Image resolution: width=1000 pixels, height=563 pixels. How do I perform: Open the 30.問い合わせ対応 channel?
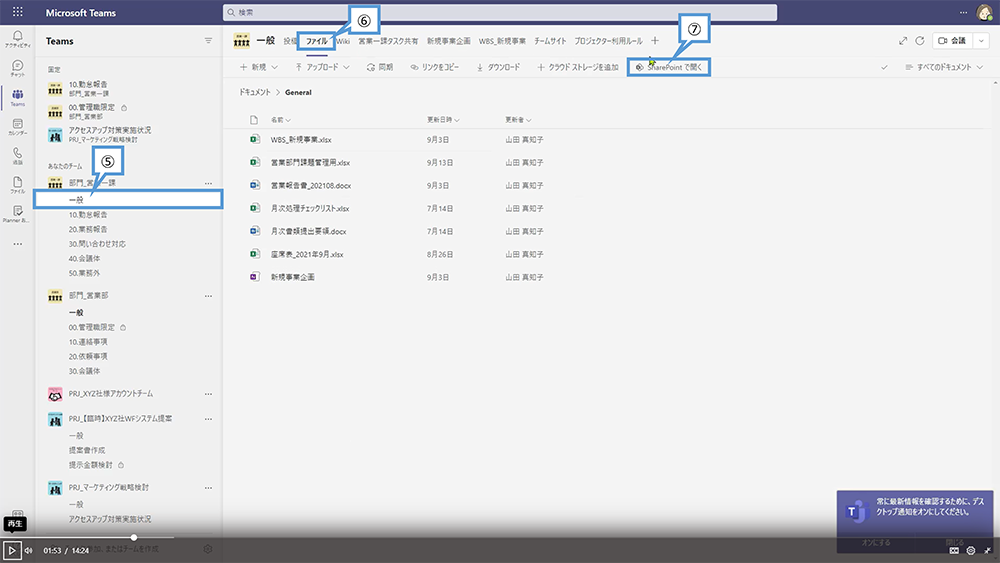(x=97, y=244)
